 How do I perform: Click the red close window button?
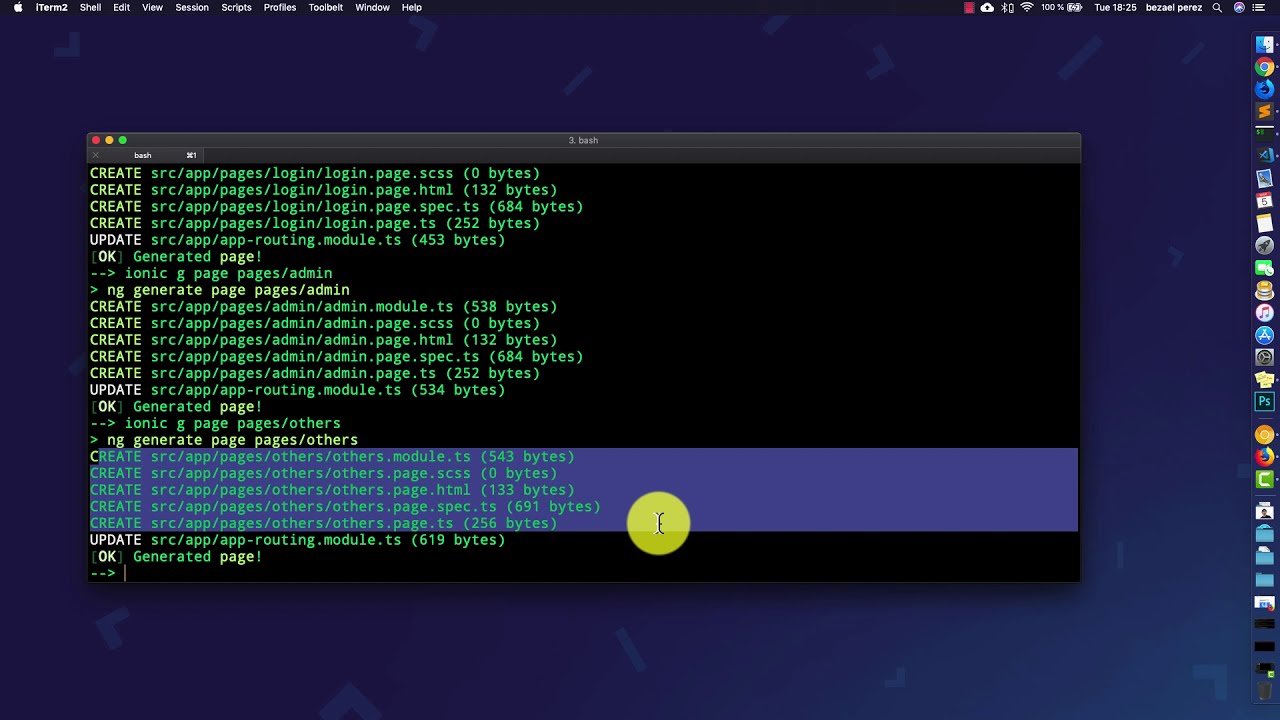point(96,140)
